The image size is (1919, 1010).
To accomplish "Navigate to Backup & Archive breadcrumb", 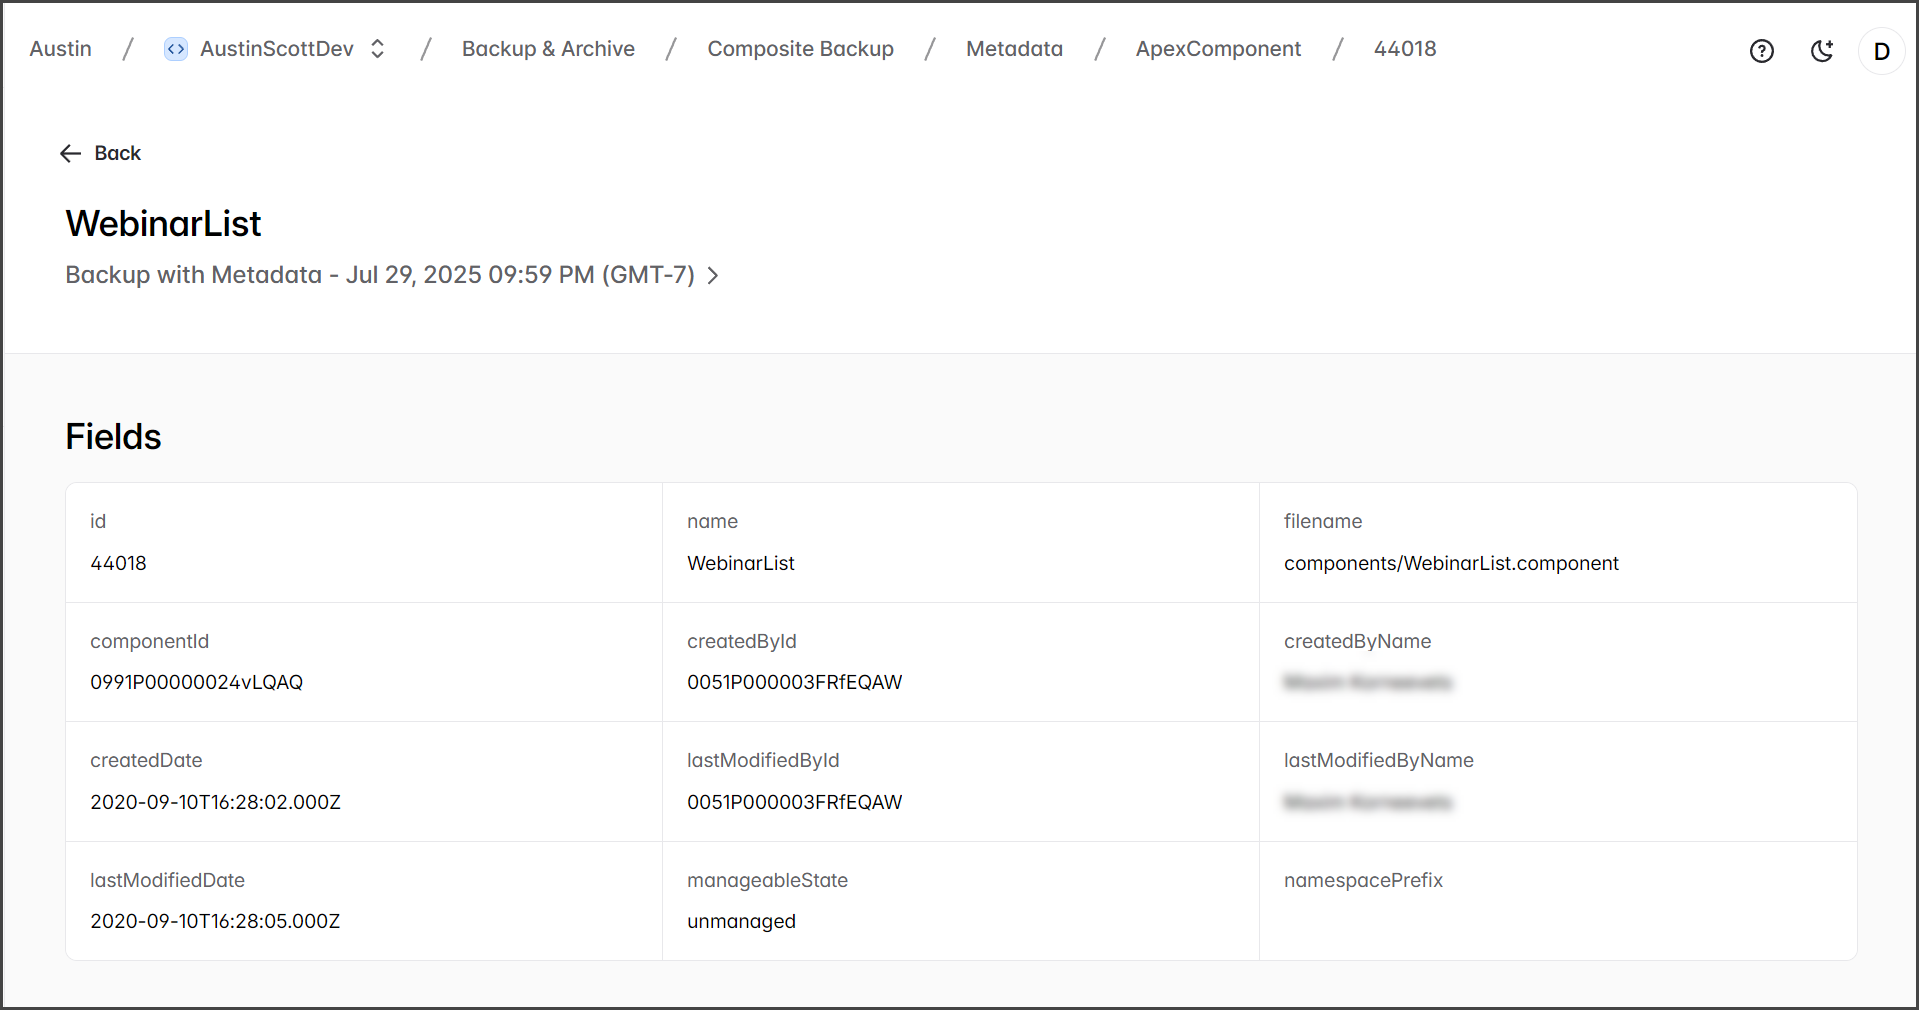I will (548, 49).
